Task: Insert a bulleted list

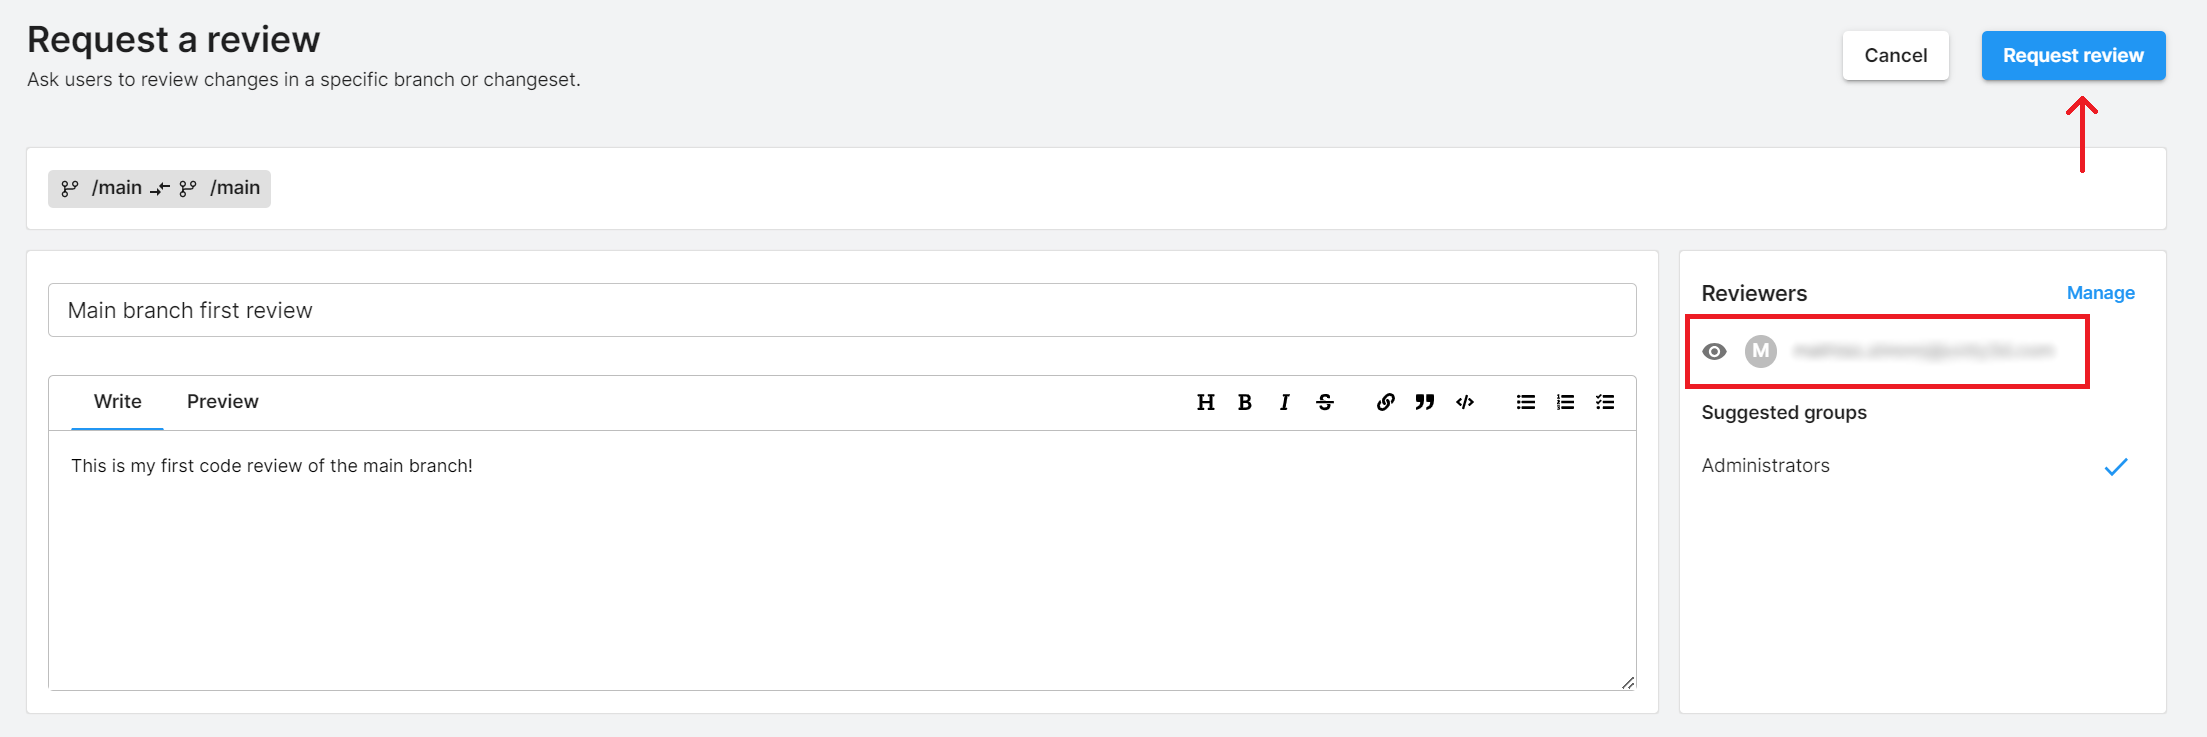Action: [x=1525, y=402]
